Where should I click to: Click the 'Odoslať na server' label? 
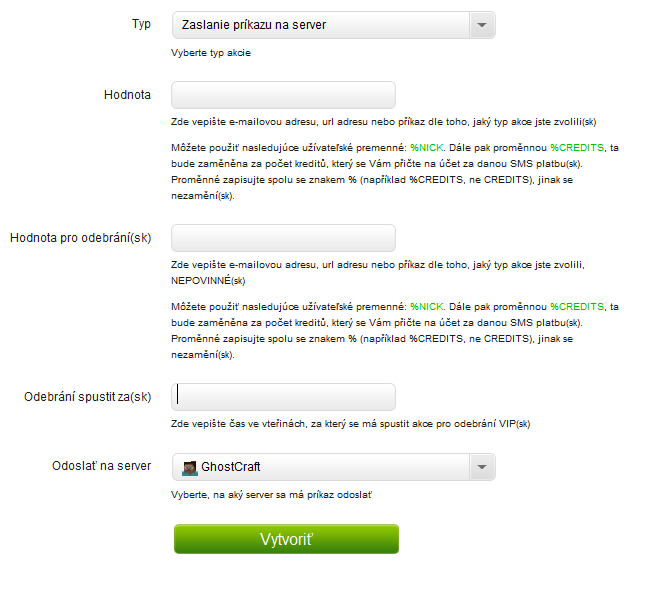[101, 466]
